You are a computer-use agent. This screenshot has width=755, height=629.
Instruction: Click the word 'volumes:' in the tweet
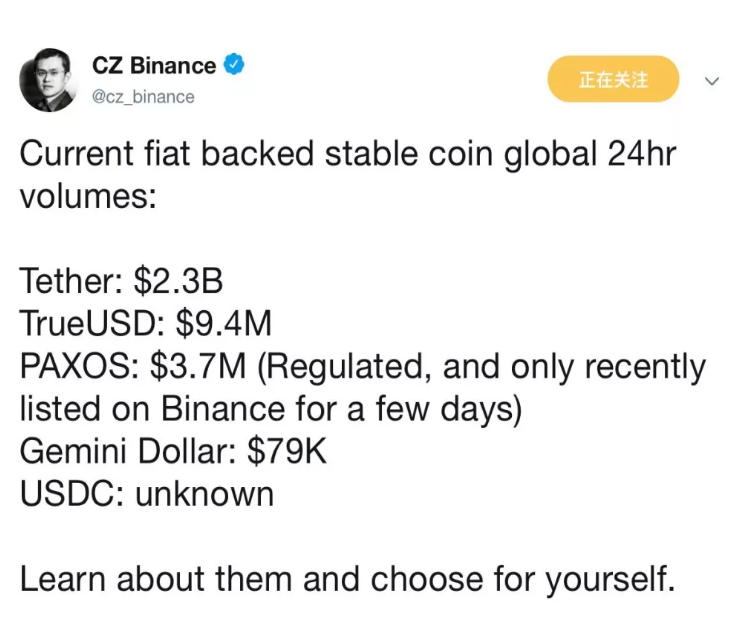pos(88,197)
